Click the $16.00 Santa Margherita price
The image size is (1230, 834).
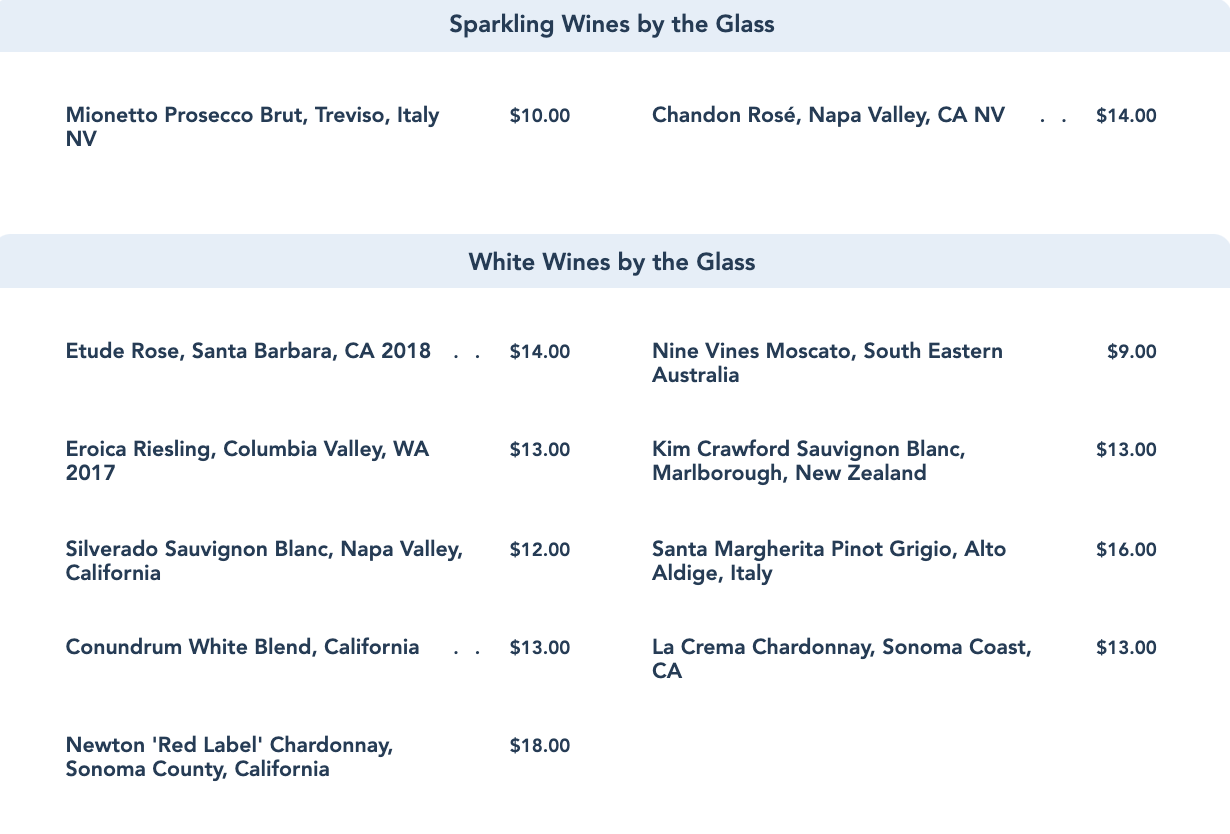coord(1126,550)
